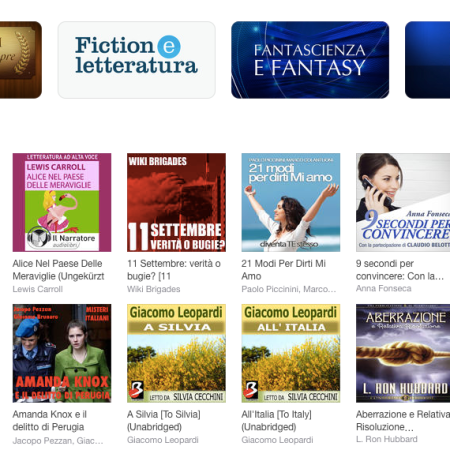
Task: Open the Amanda Knox audiobook cover
Action: coord(62,353)
